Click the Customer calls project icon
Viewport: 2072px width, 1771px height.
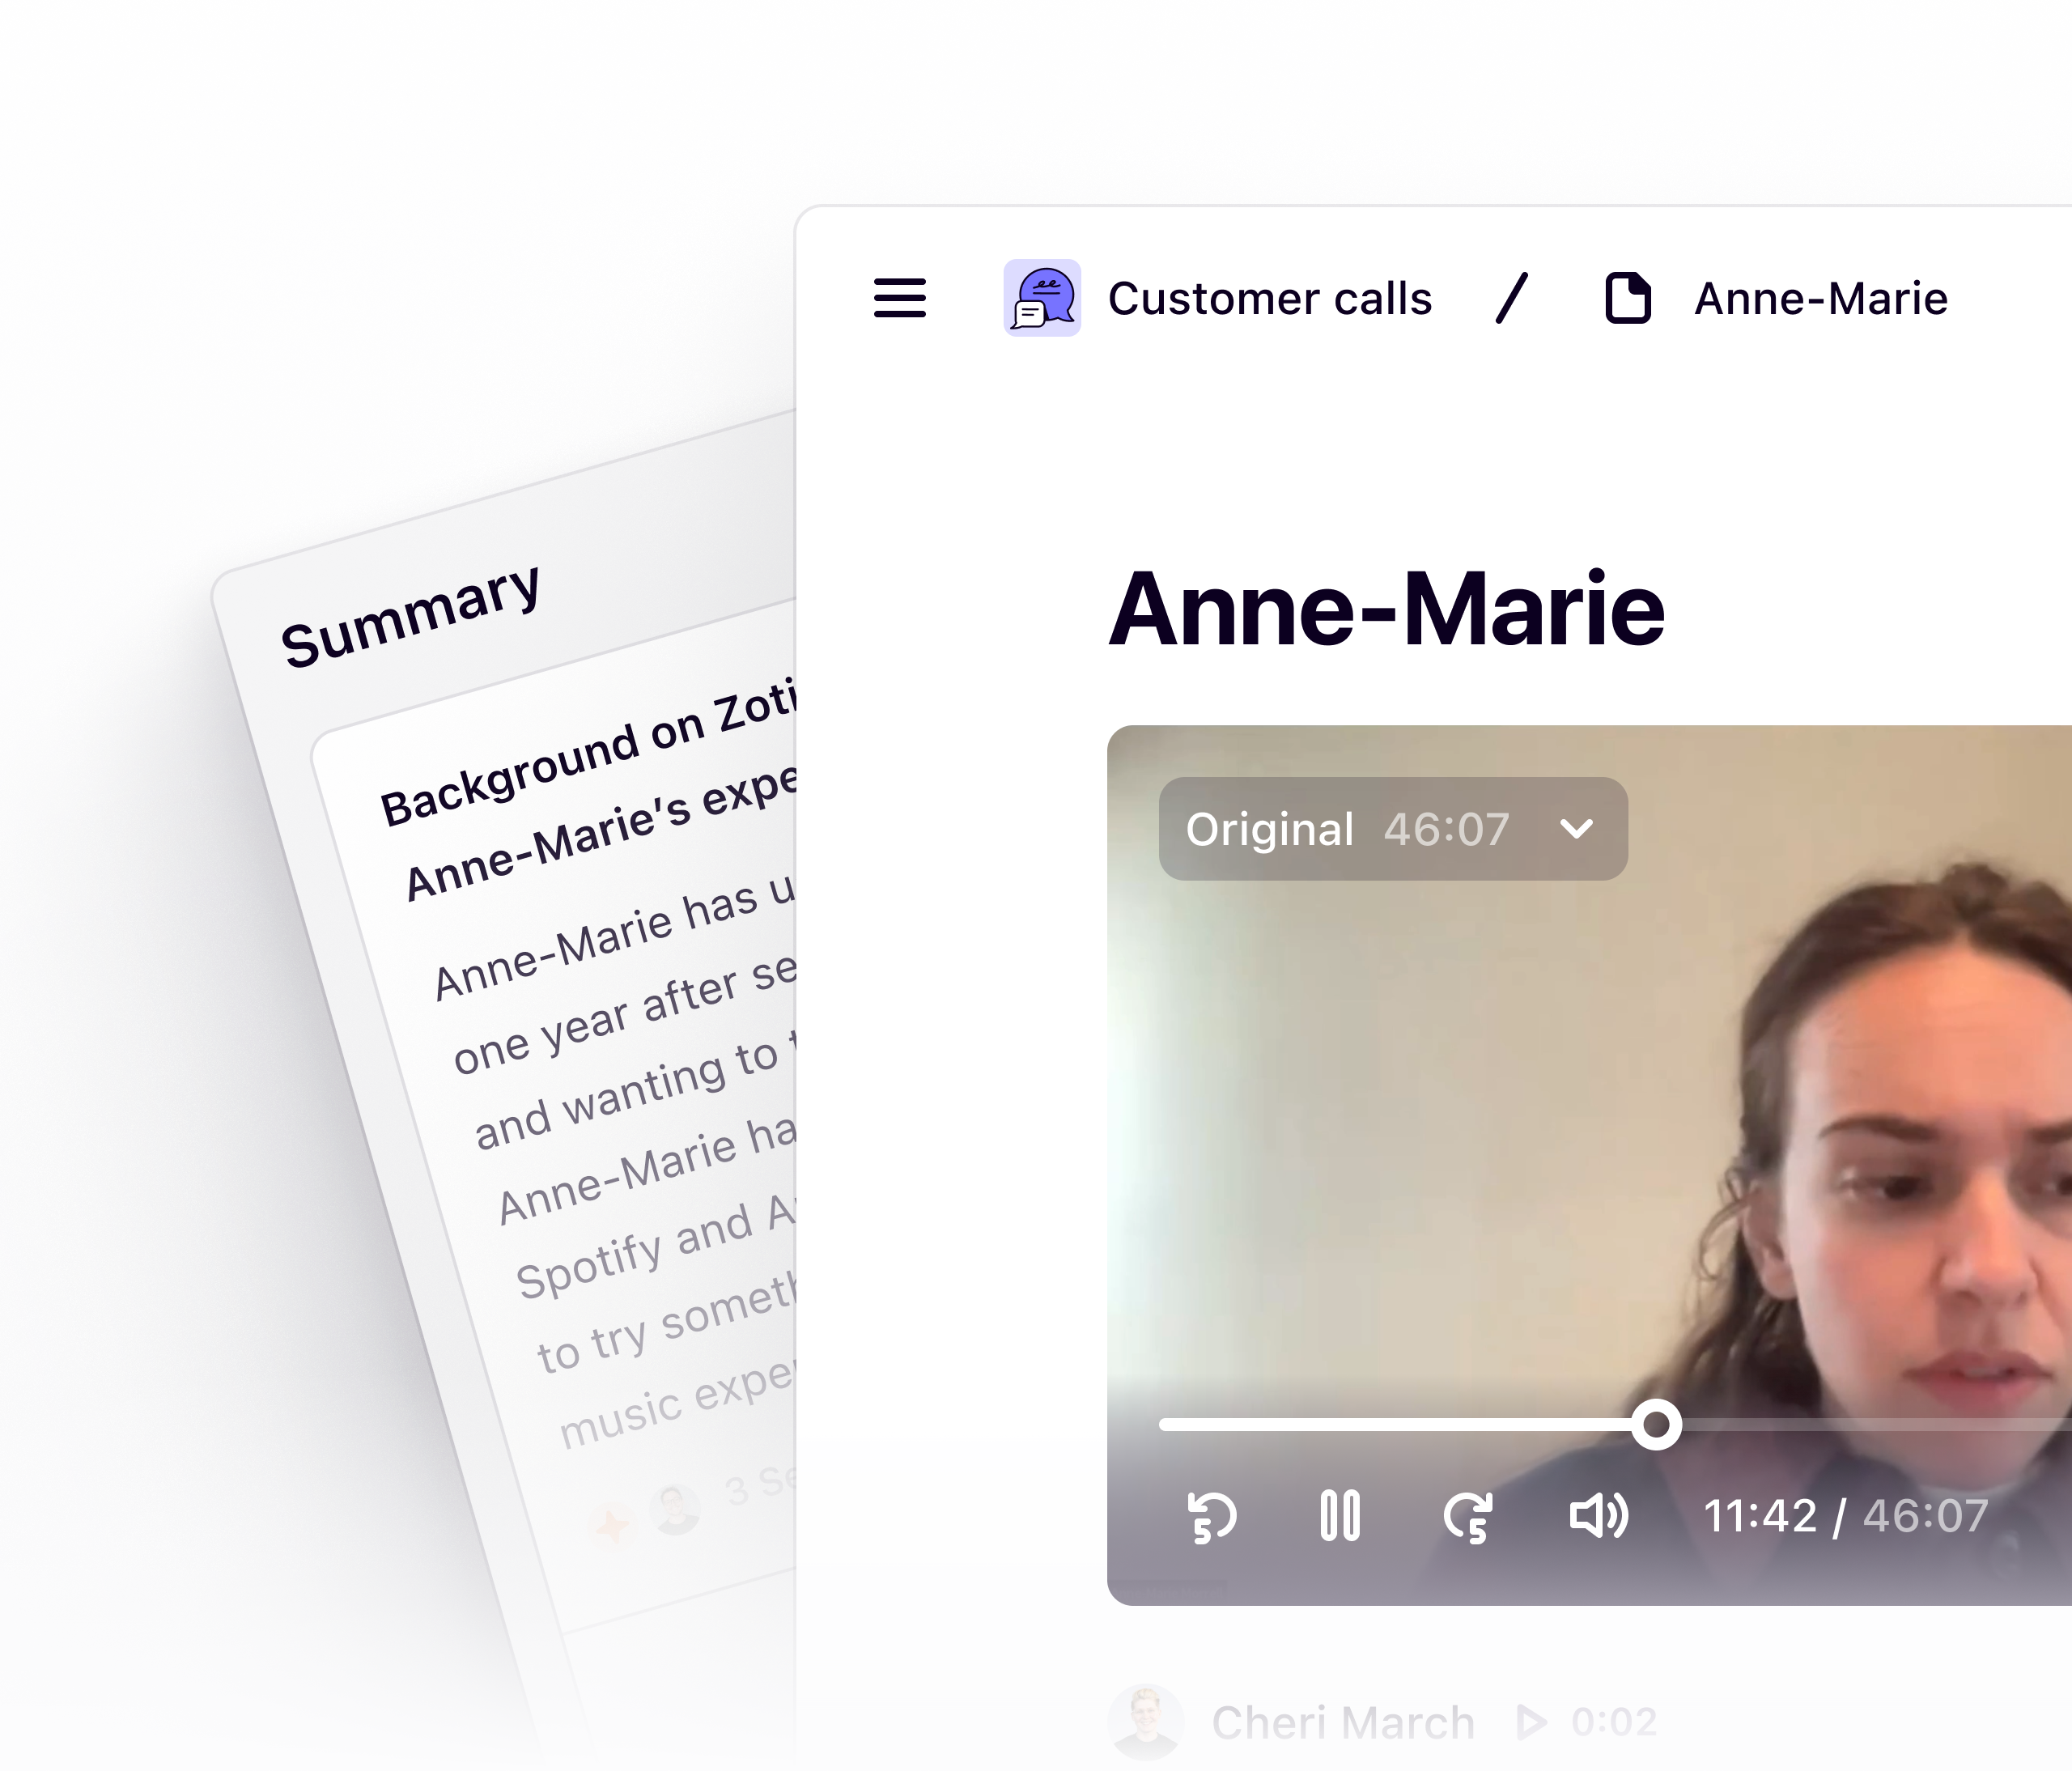(1042, 298)
